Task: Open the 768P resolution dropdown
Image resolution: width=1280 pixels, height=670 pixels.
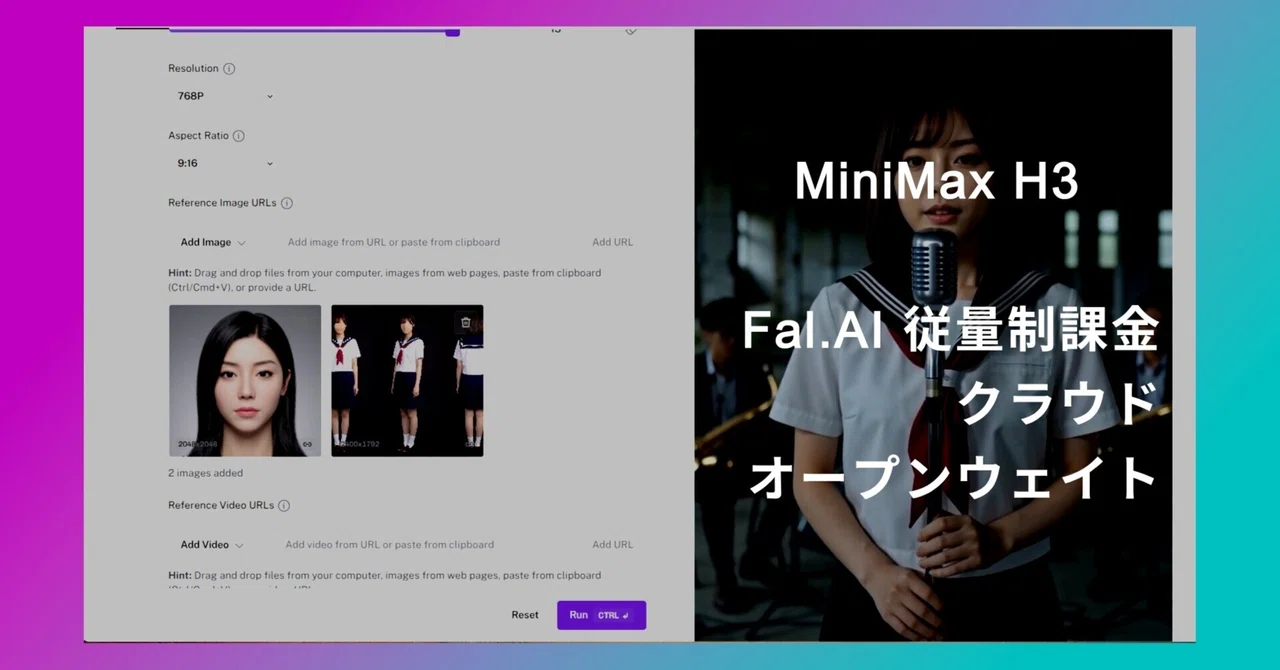Action: tap(225, 96)
